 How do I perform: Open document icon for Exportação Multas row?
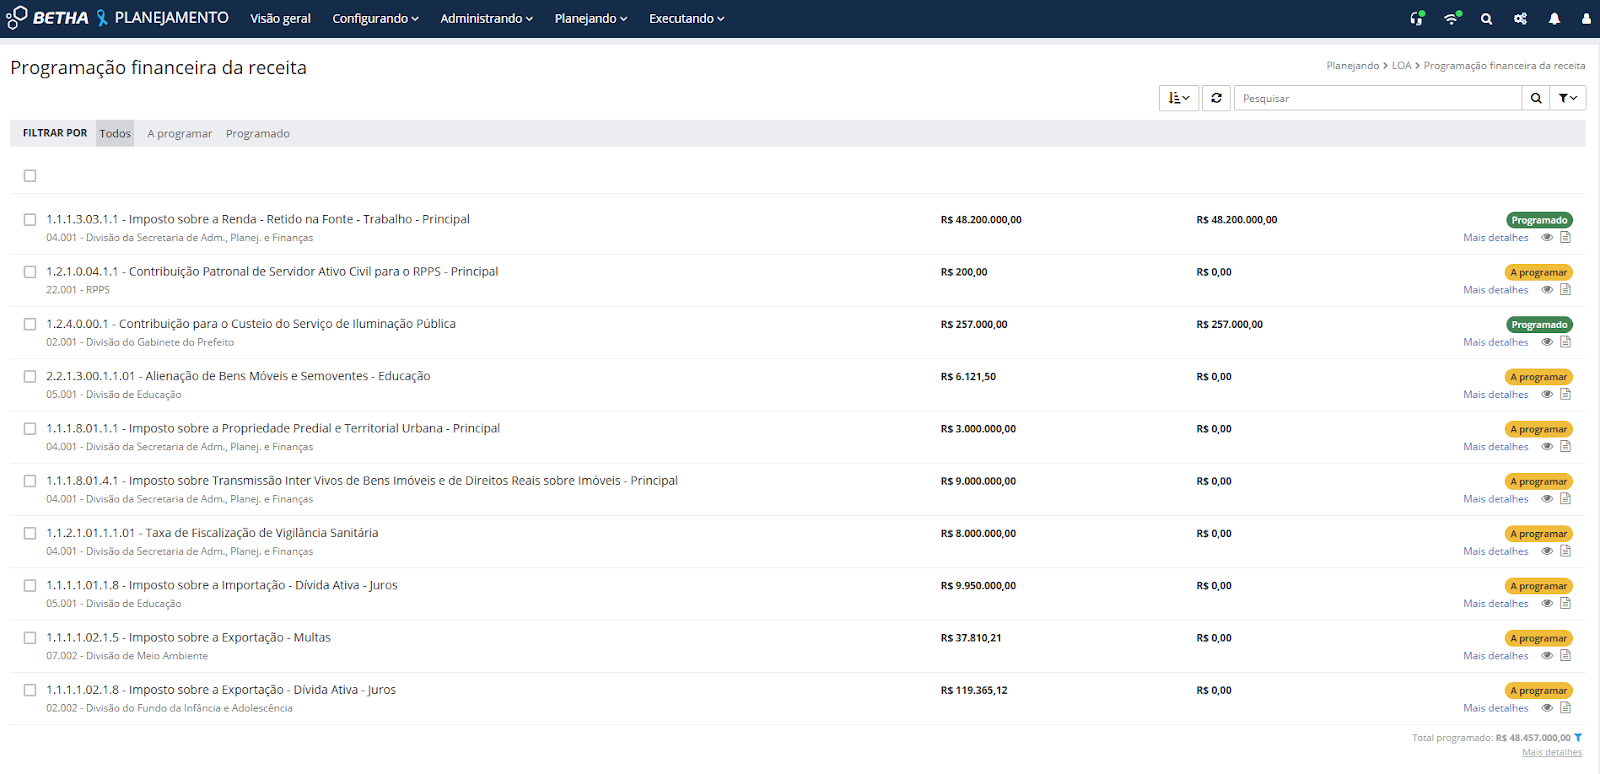[1566, 655]
